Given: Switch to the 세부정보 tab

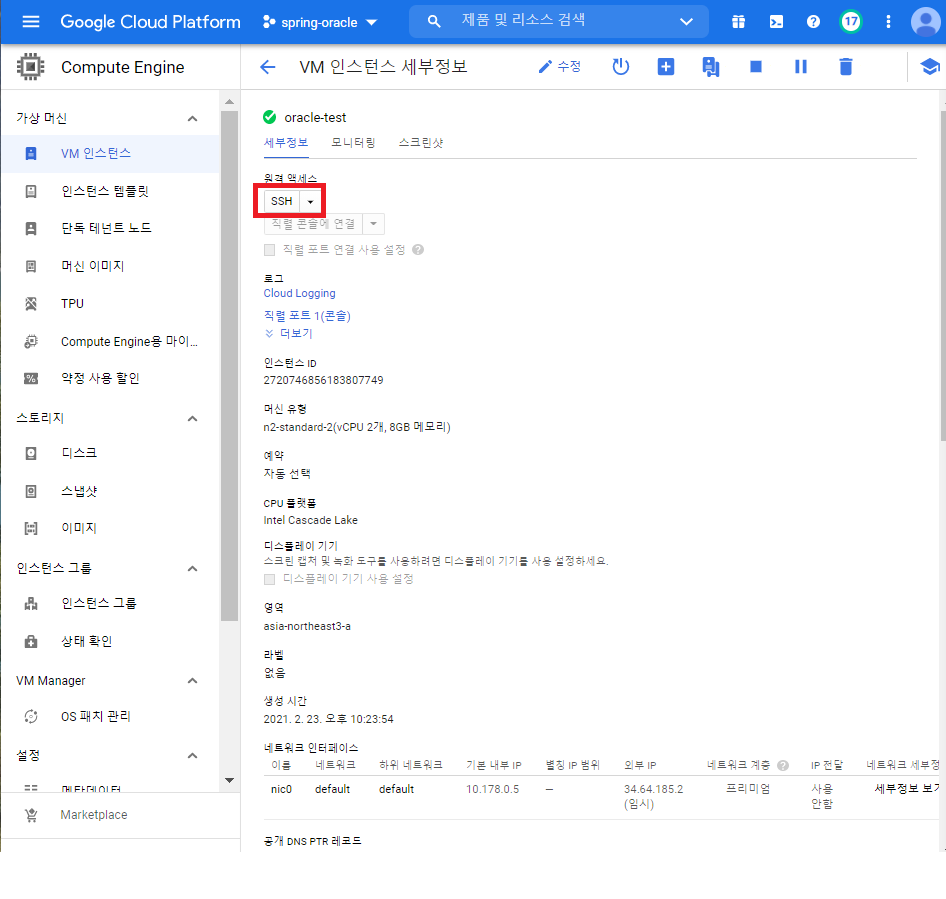Looking at the screenshot, I should (286, 143).
